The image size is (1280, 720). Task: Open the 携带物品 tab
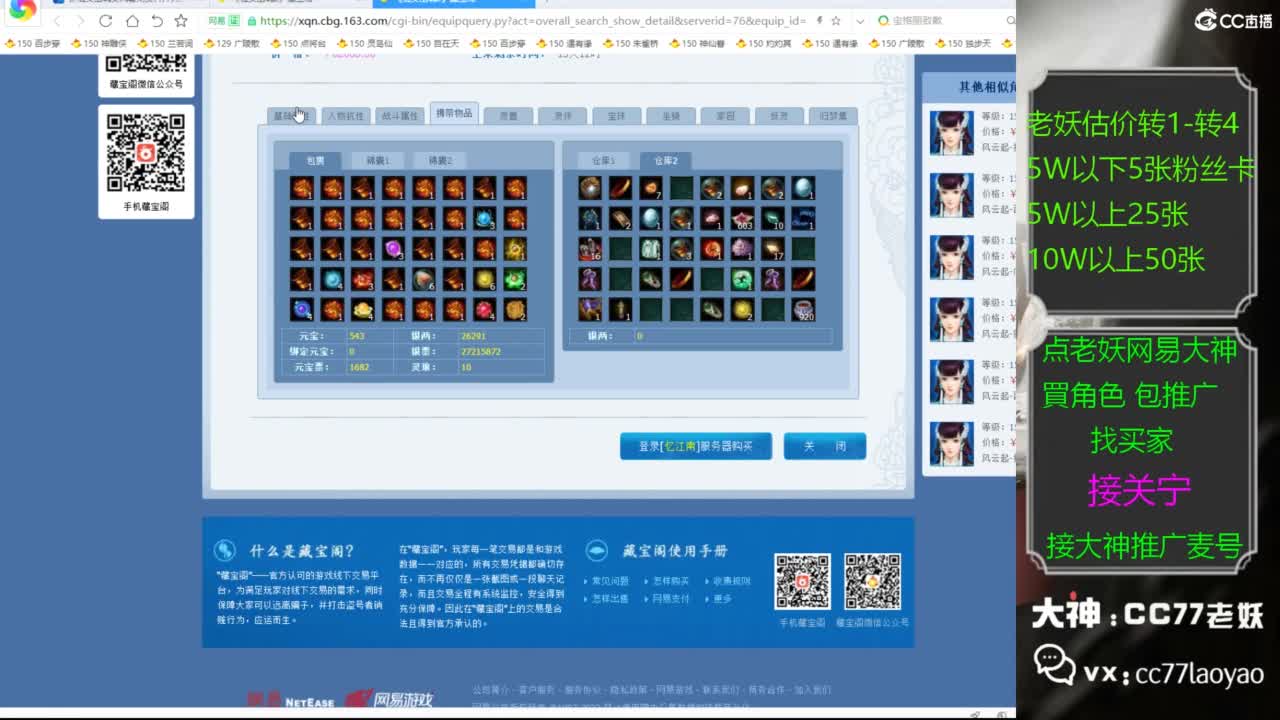click(454, 114)
